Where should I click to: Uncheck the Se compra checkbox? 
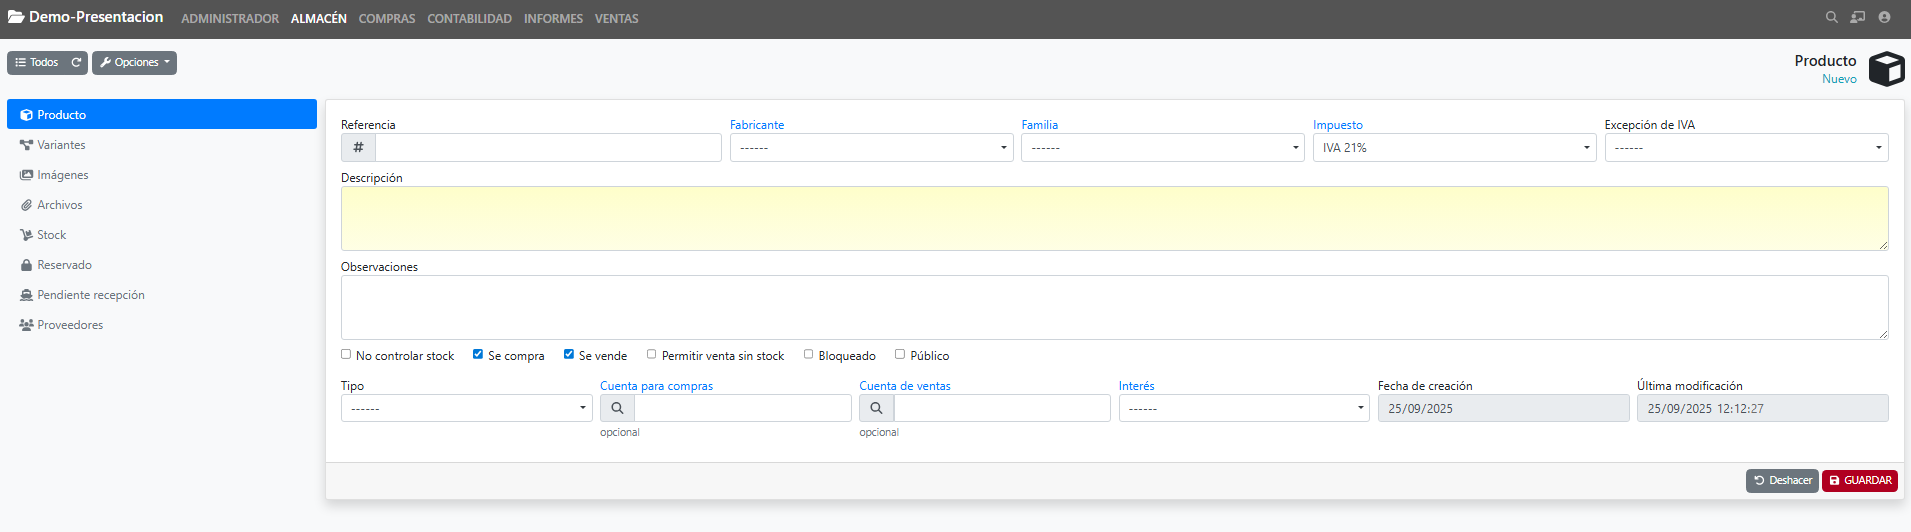point(478,354)
